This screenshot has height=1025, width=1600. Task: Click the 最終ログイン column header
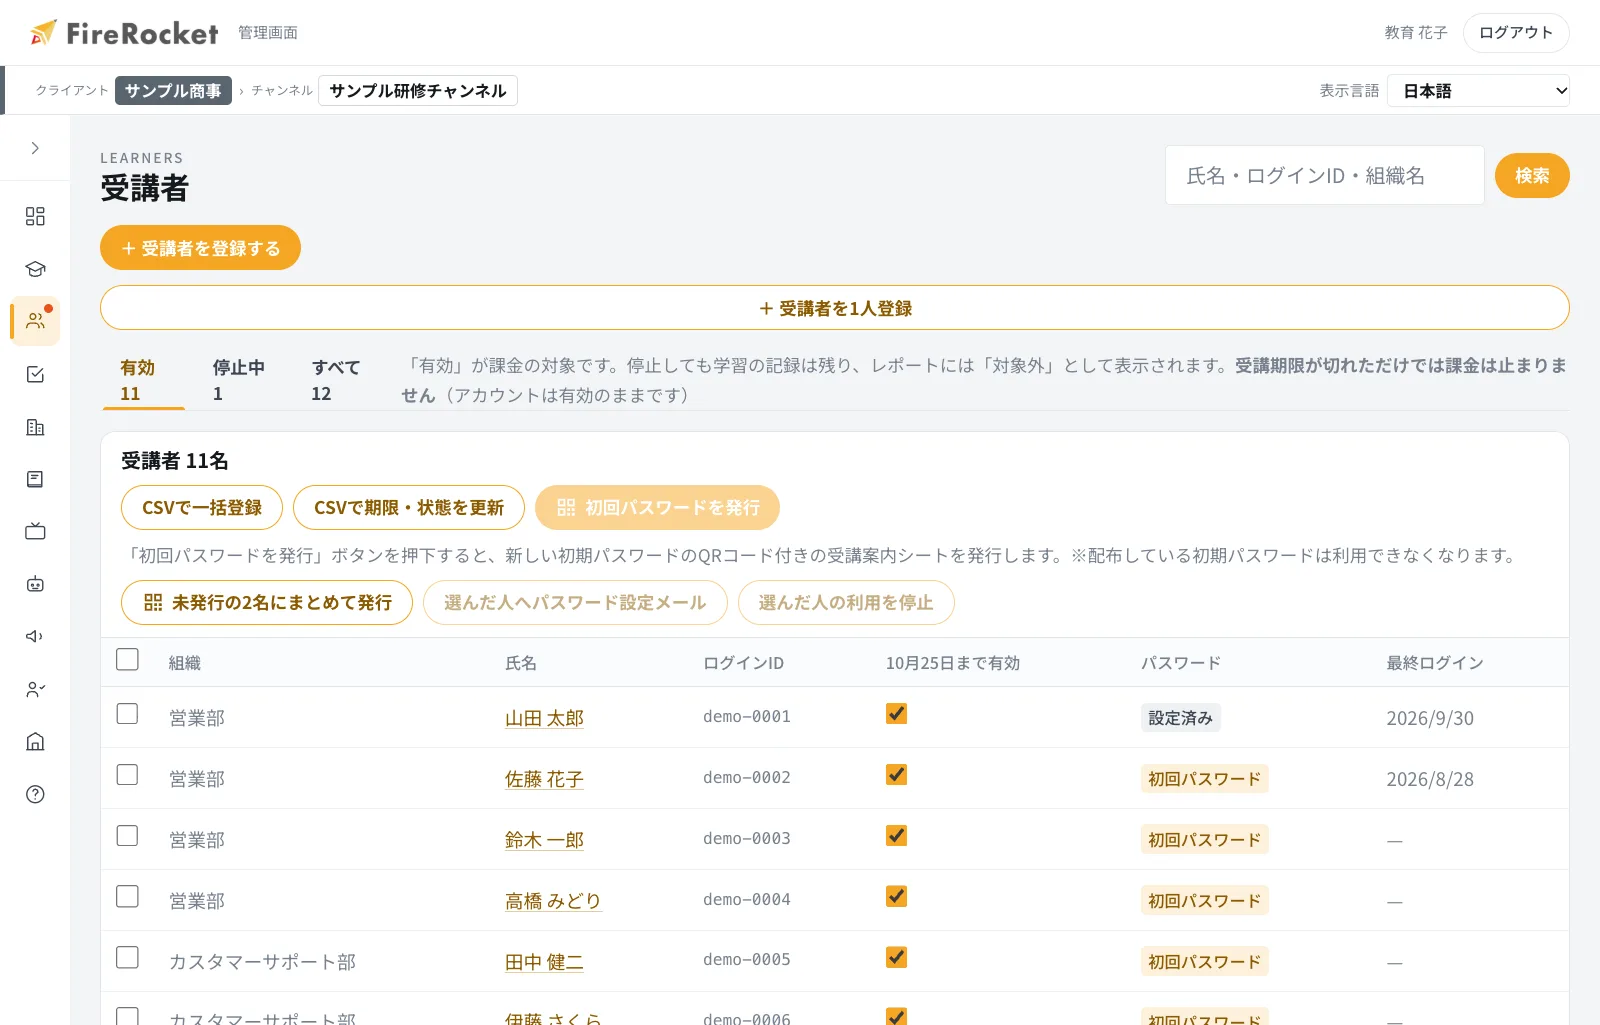pos(1435,663)
